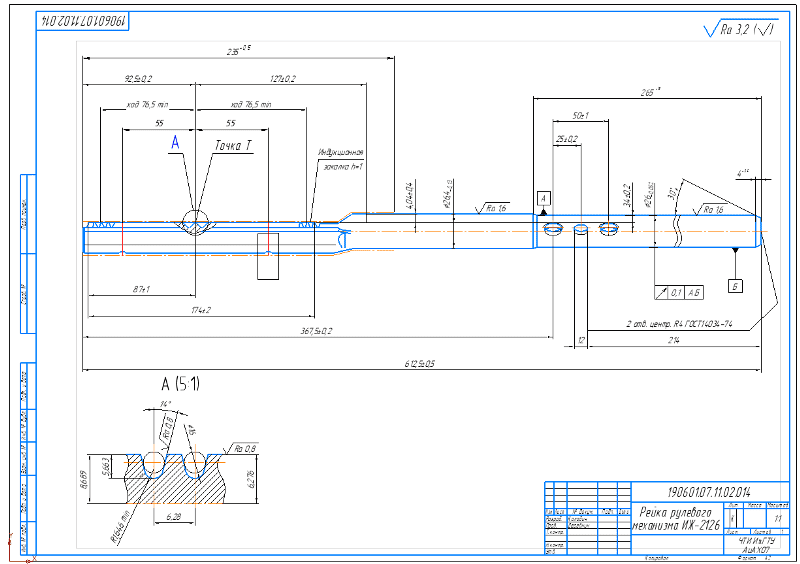Screen dimensions: 800x564
Task: Click the 'R1,646 min' radius label
Action: click(x=121, y=527)
